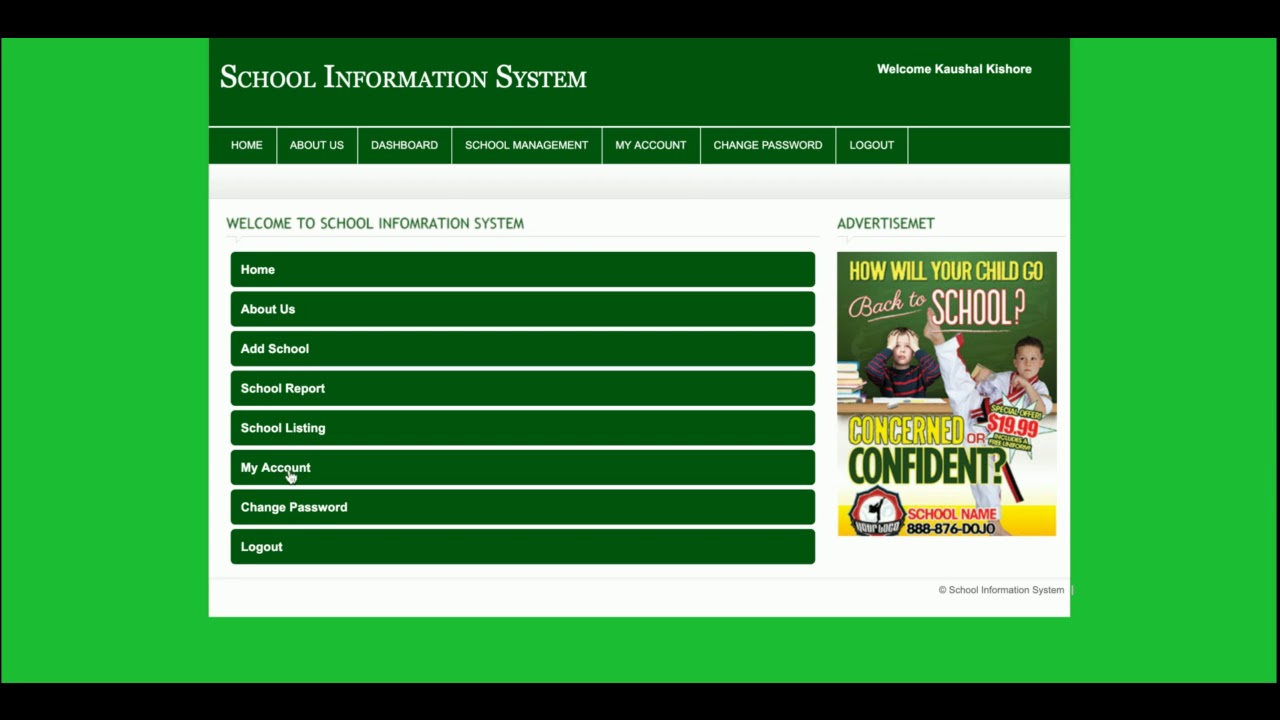Open the School Listing button

tap(523, 428)
